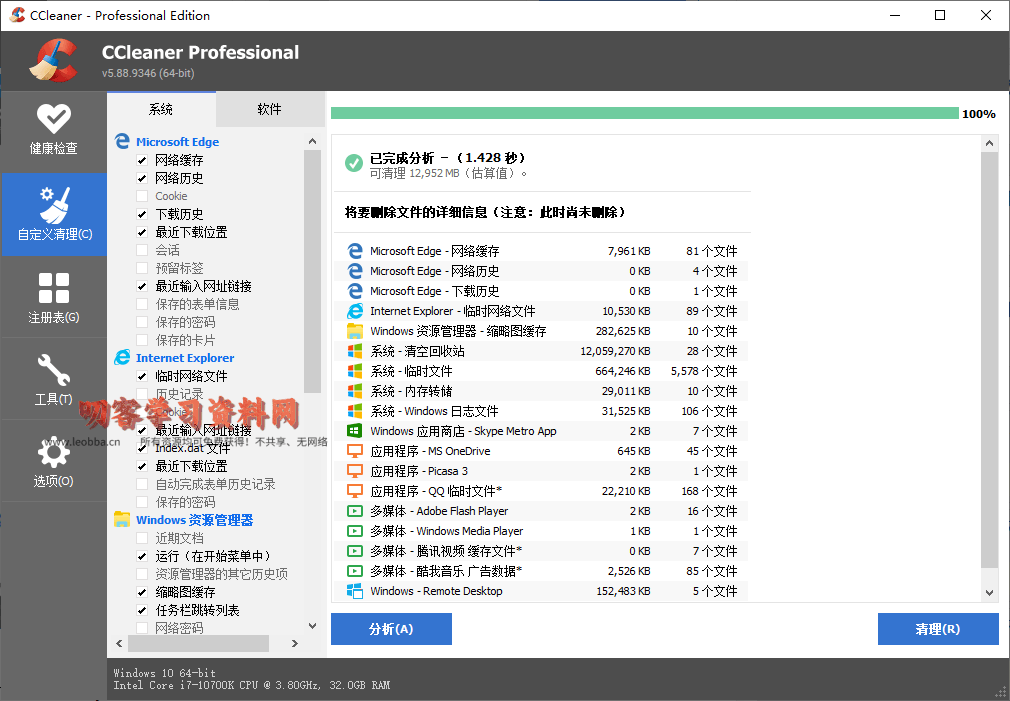Open the 健康检查 panel in the sidebar
This screenshot has width=1010, height=701.
(x=54, y=130)
